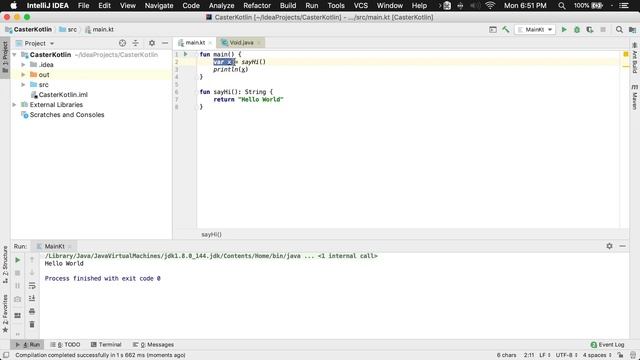Select the main.kt editor tab

coord(195,42)
